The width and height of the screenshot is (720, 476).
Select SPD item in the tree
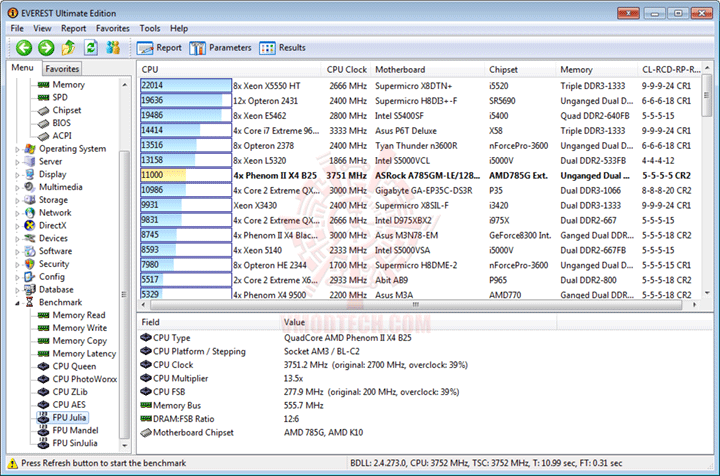(x=60, y=97)
